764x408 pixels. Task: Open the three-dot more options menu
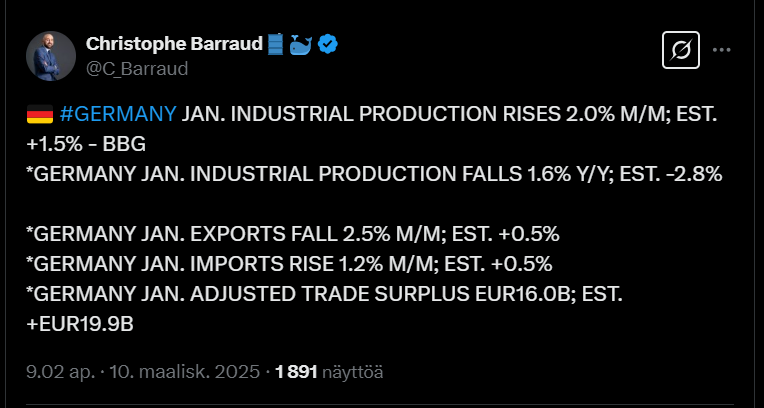(722, 50)
